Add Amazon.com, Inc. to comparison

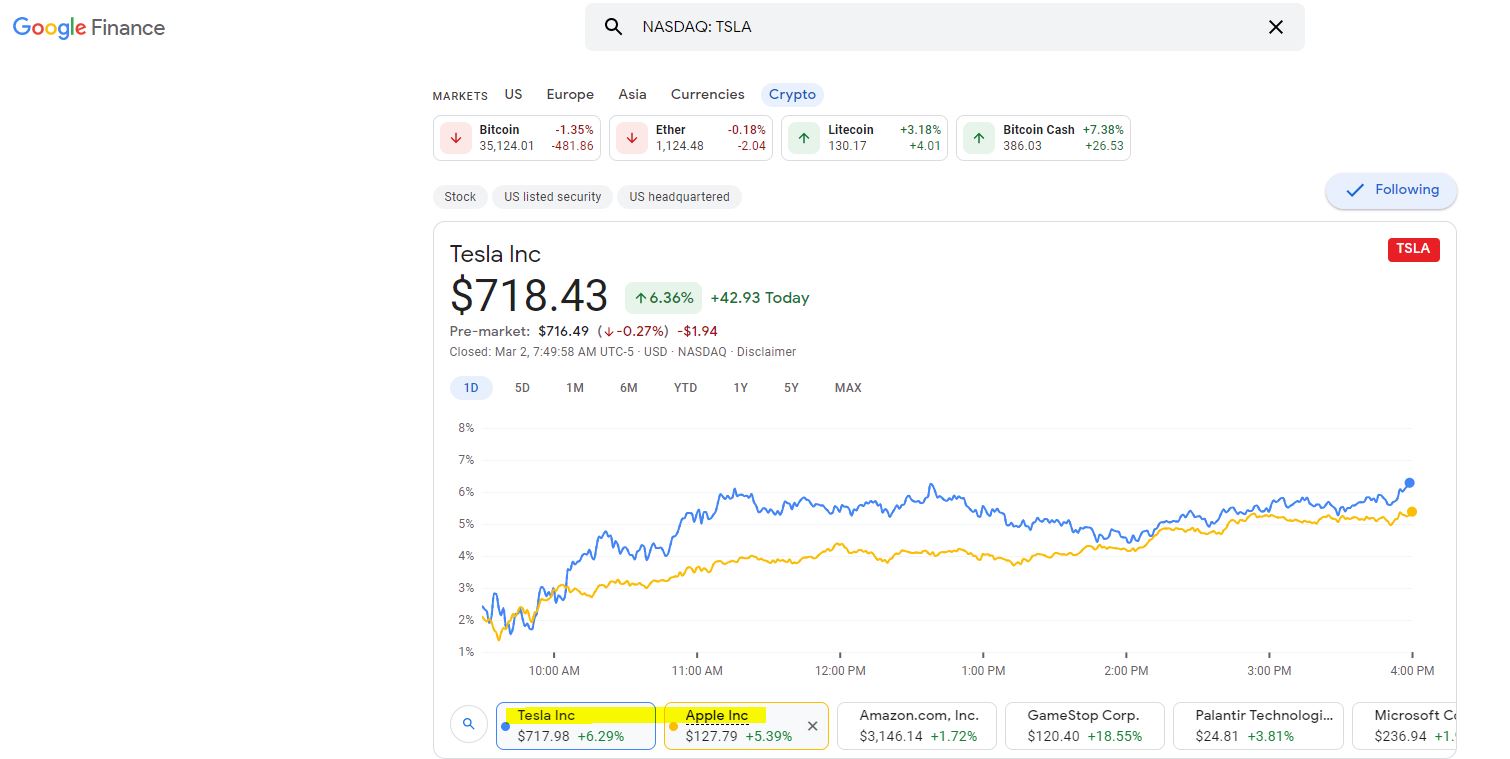917,726
